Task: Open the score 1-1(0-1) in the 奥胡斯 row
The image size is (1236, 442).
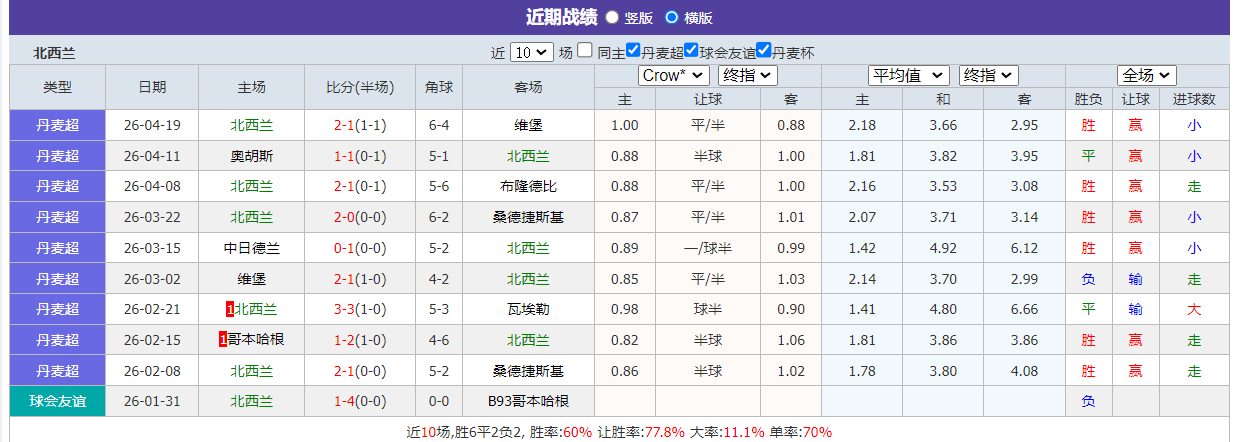Action: pos(360,156)
